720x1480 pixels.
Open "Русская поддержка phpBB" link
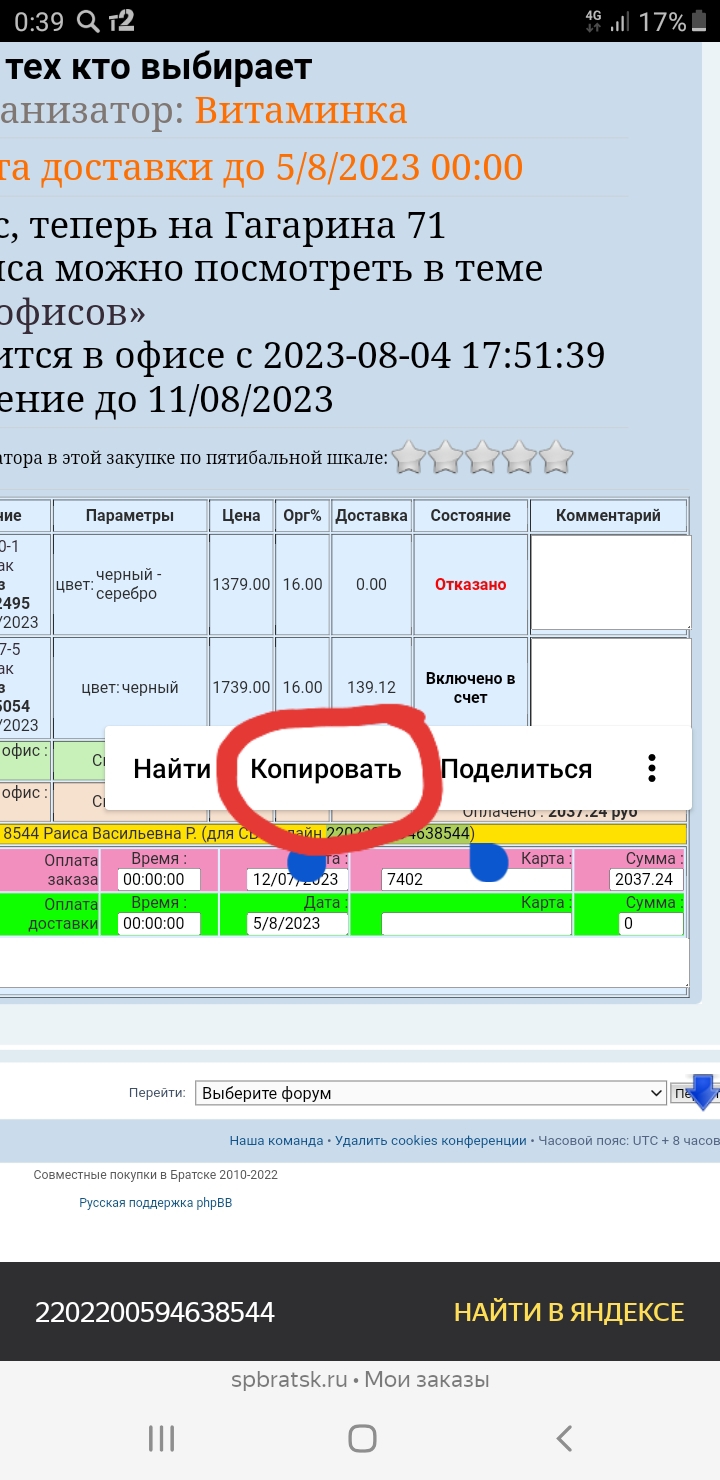point(155,1203)
